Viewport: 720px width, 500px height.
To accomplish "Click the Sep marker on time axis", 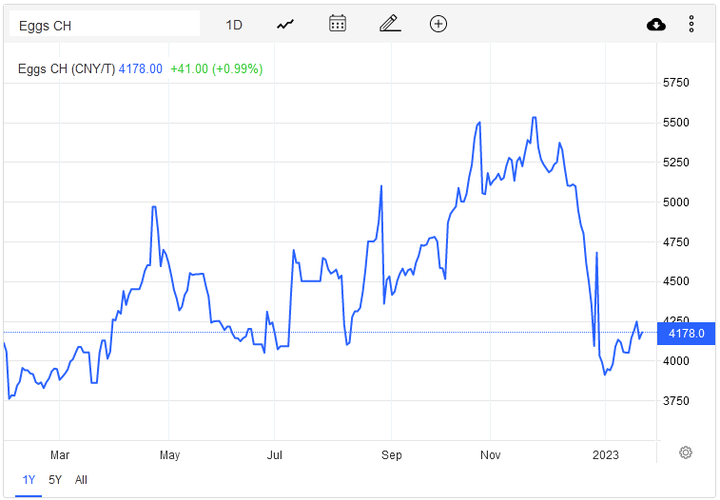I will (391, 455).
